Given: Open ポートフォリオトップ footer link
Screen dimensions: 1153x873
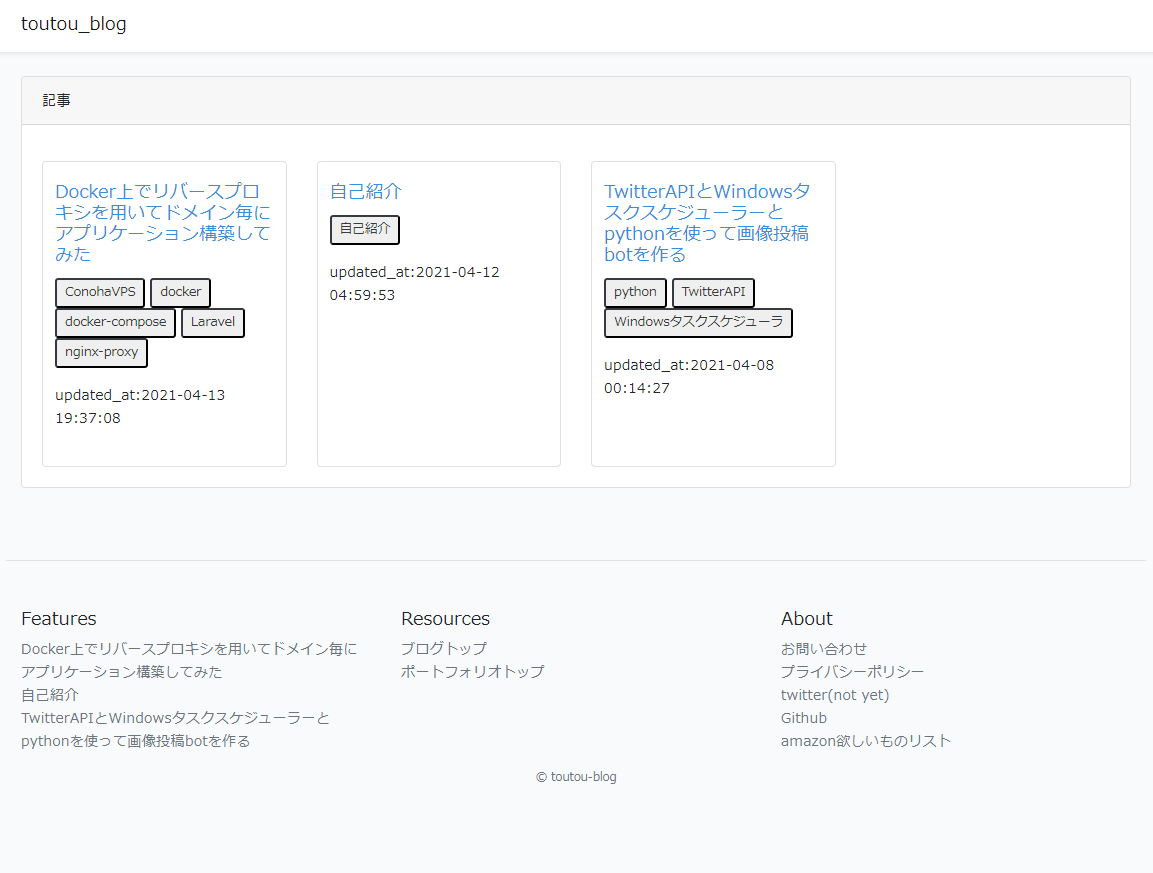Looking at the screenshot, I should 472,672.
